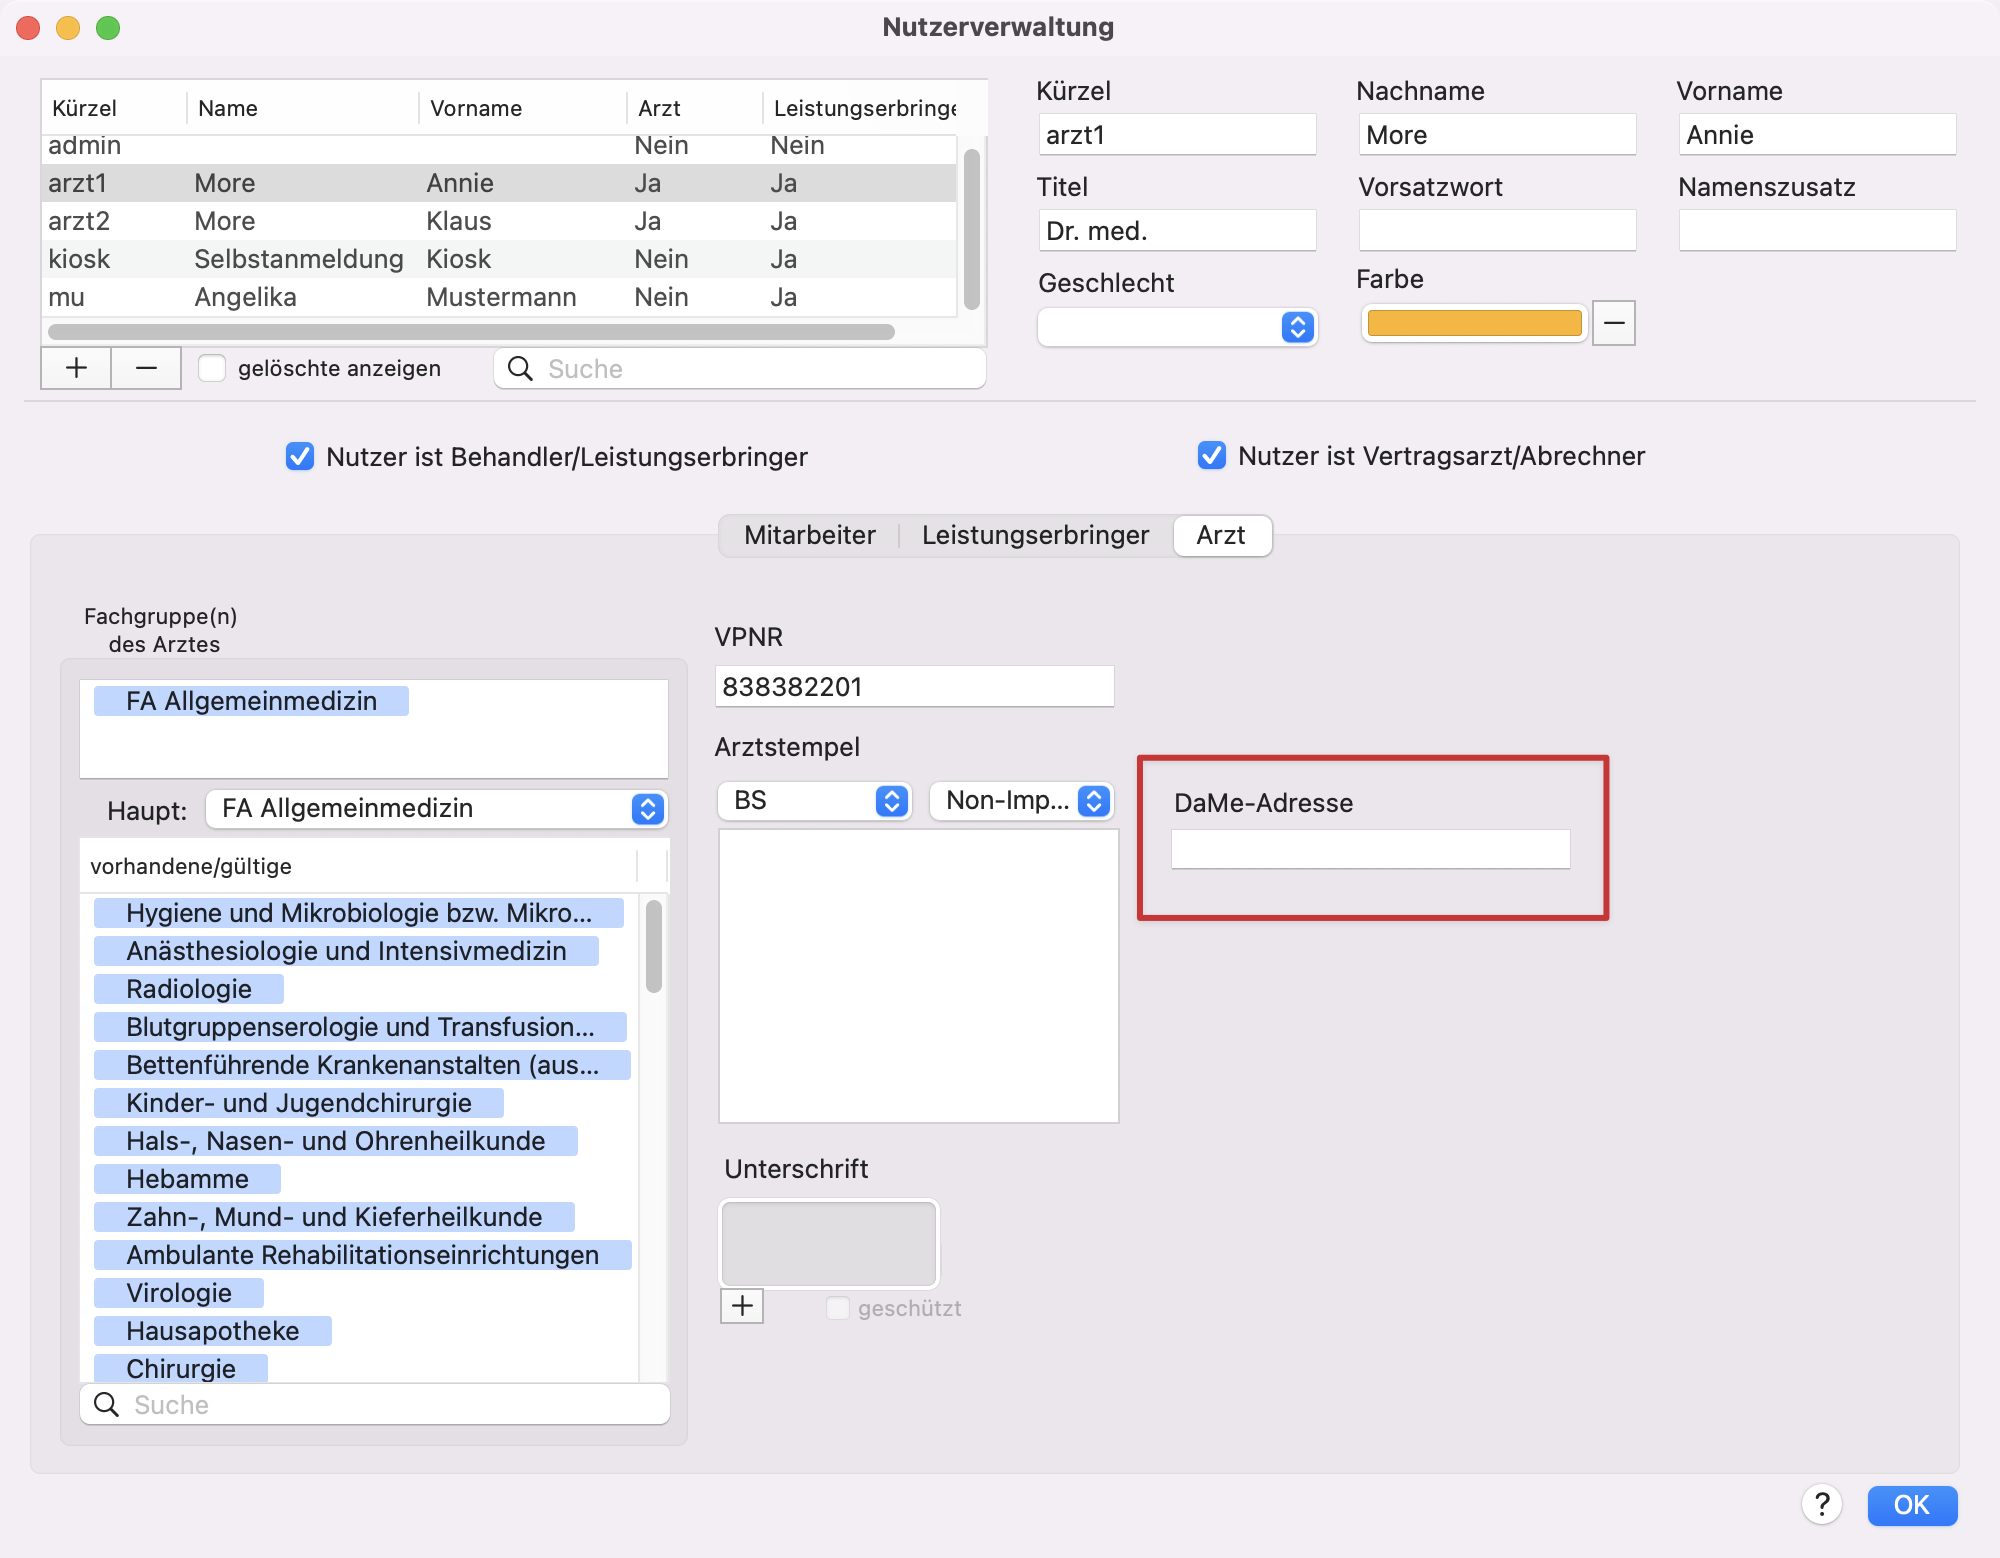Click the empty Vorsatzwort field
This screenshot has width=2000, height=1558.
click(1497, 231)
